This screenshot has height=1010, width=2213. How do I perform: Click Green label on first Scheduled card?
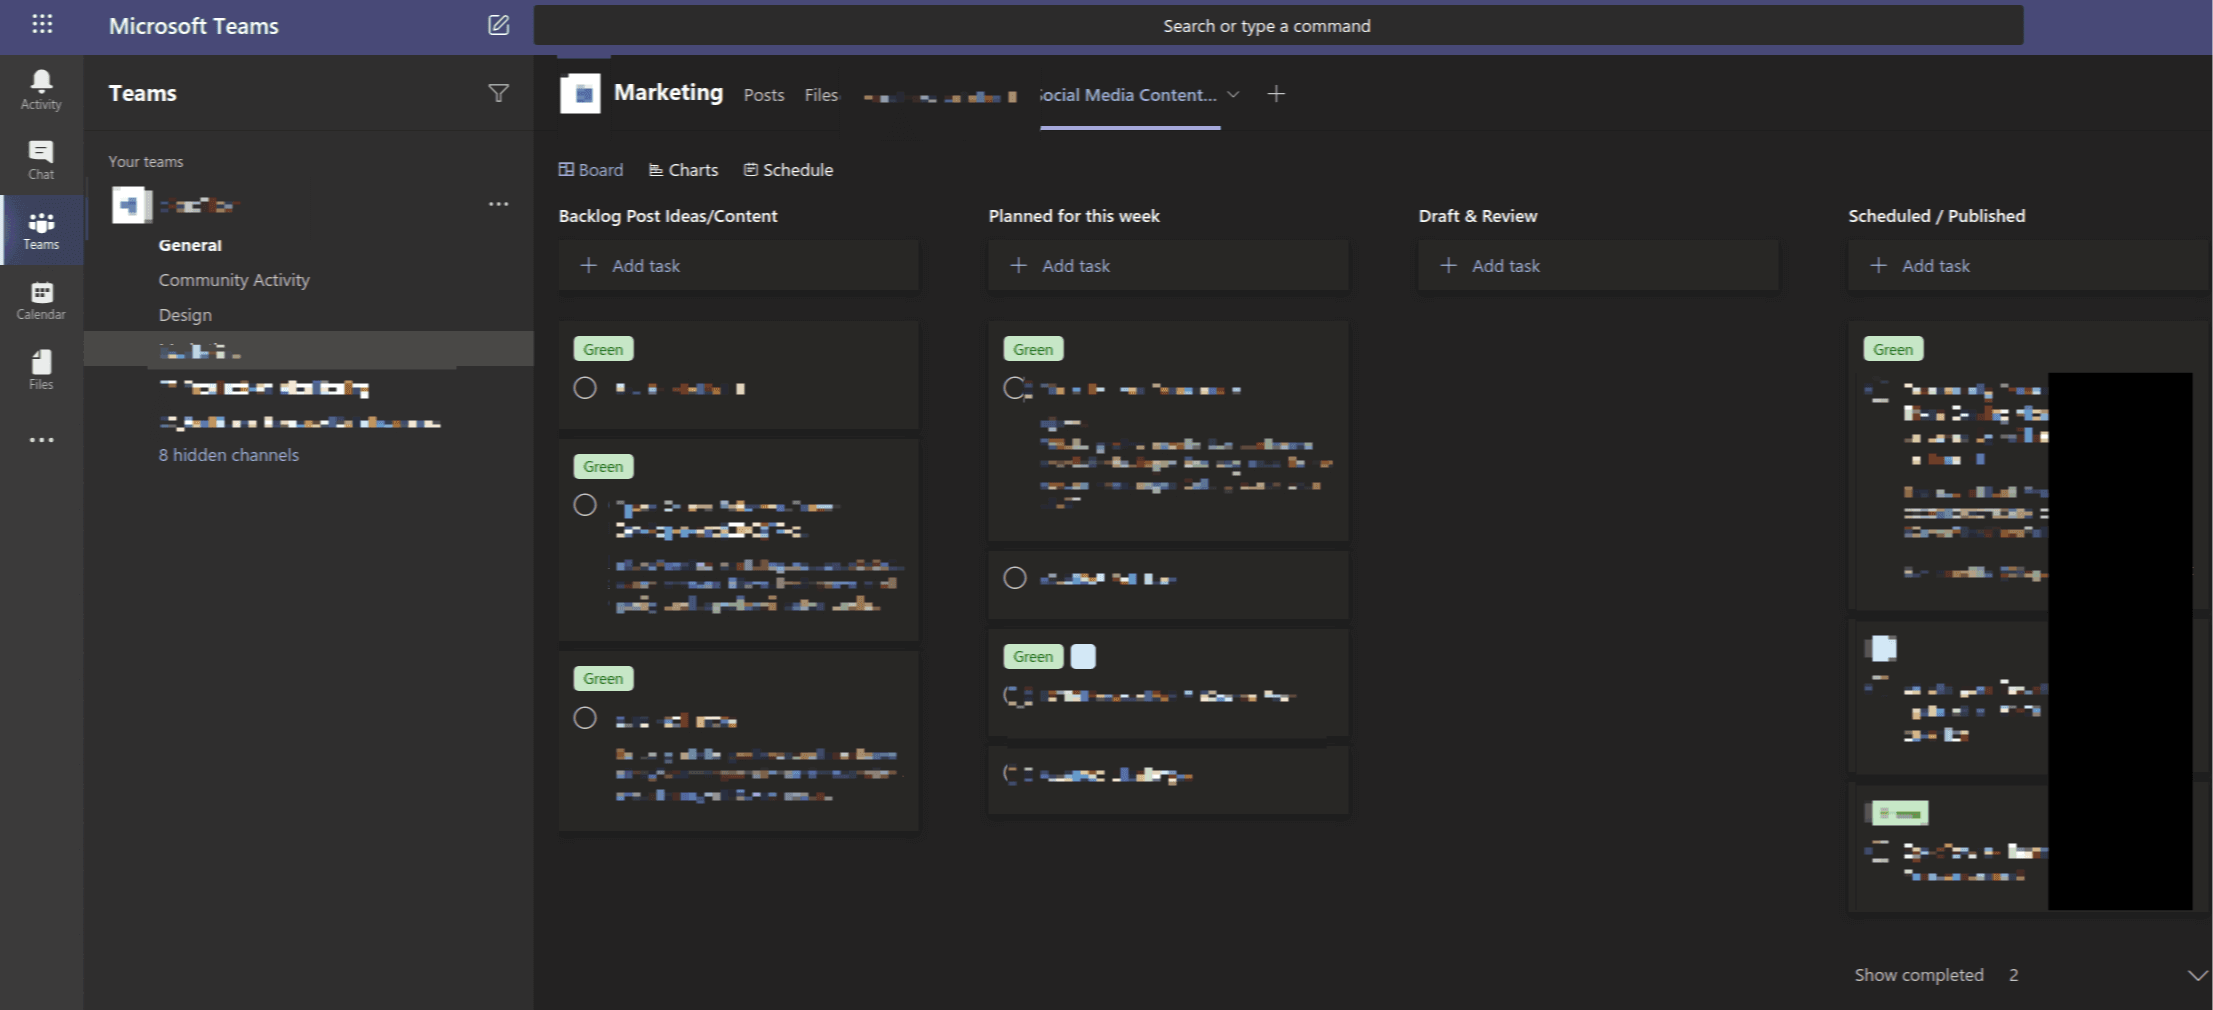click(1893, 349)
